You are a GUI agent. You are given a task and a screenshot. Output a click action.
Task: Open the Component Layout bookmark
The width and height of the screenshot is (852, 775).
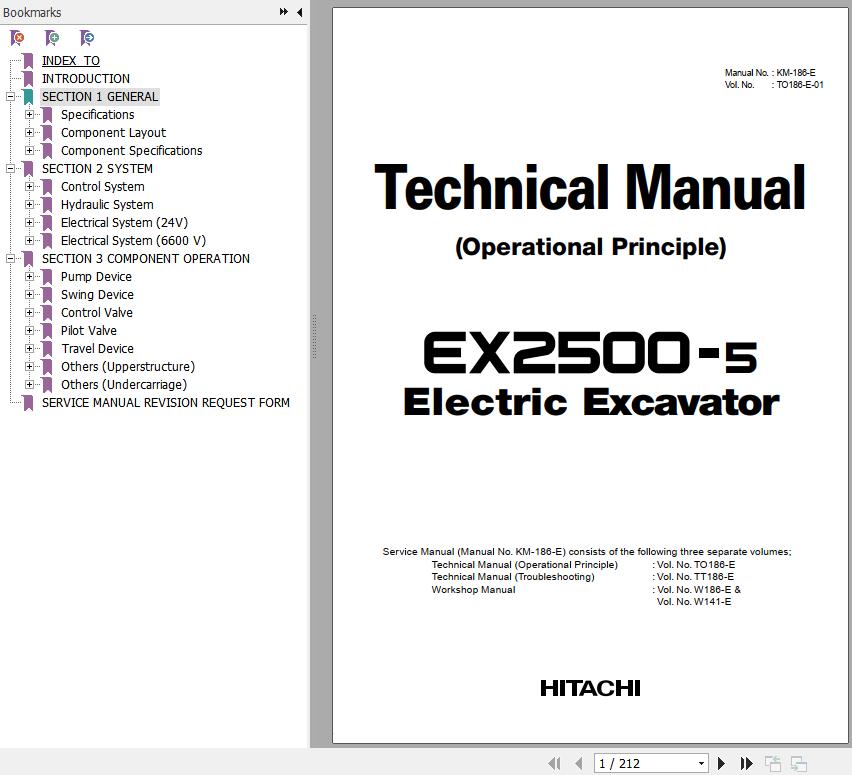pyautogui.click(x=114, y=133)
